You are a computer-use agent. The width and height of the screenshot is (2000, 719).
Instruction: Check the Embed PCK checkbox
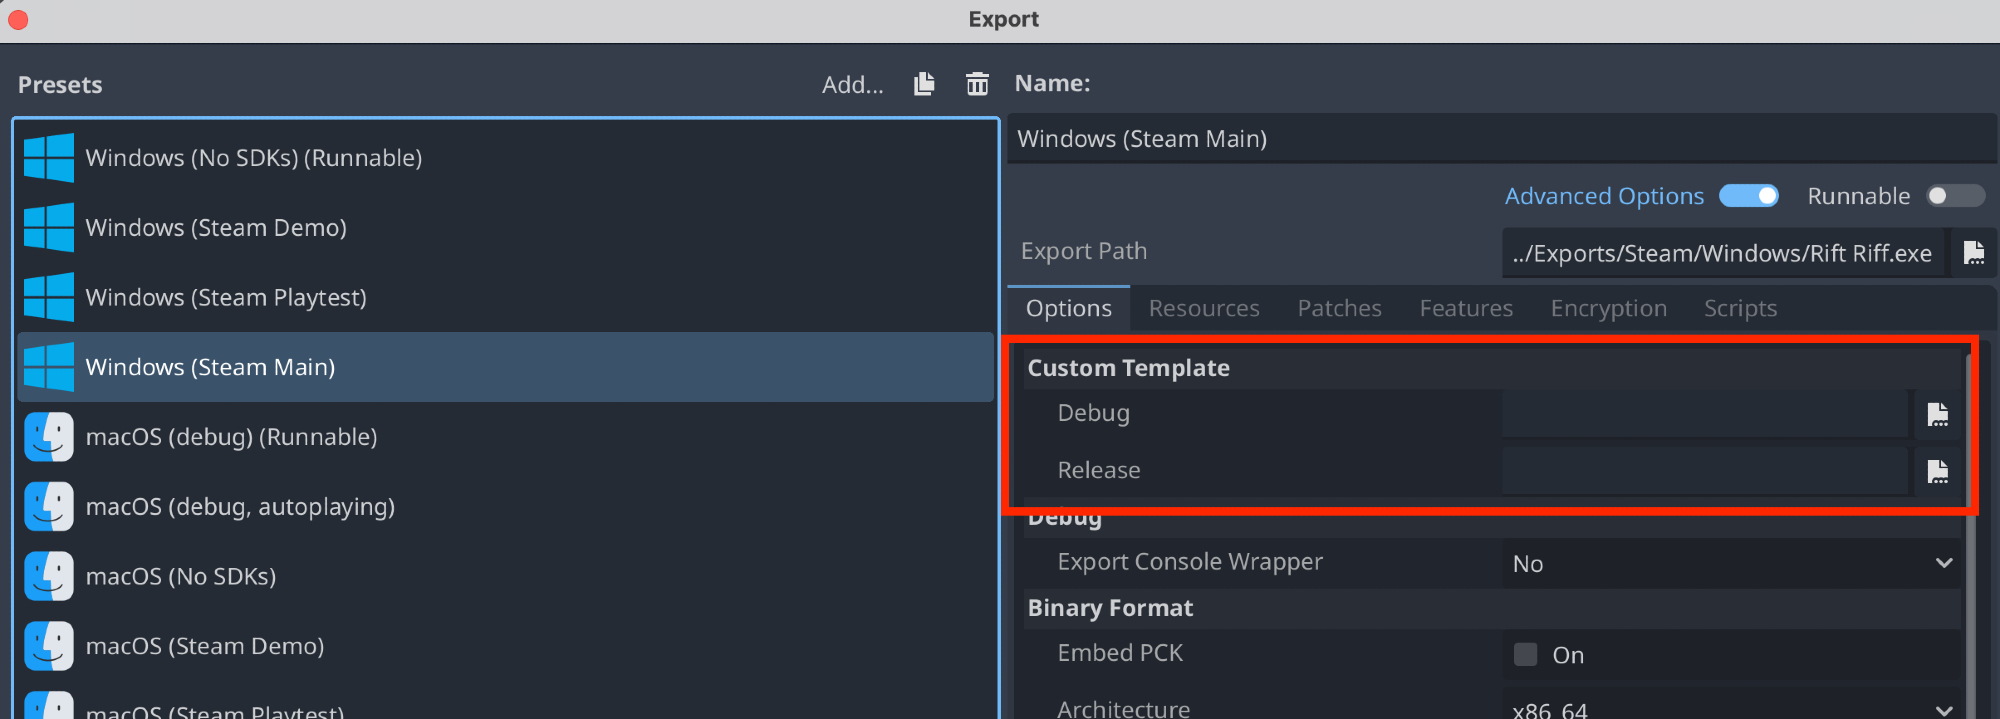pos(1525,655)
